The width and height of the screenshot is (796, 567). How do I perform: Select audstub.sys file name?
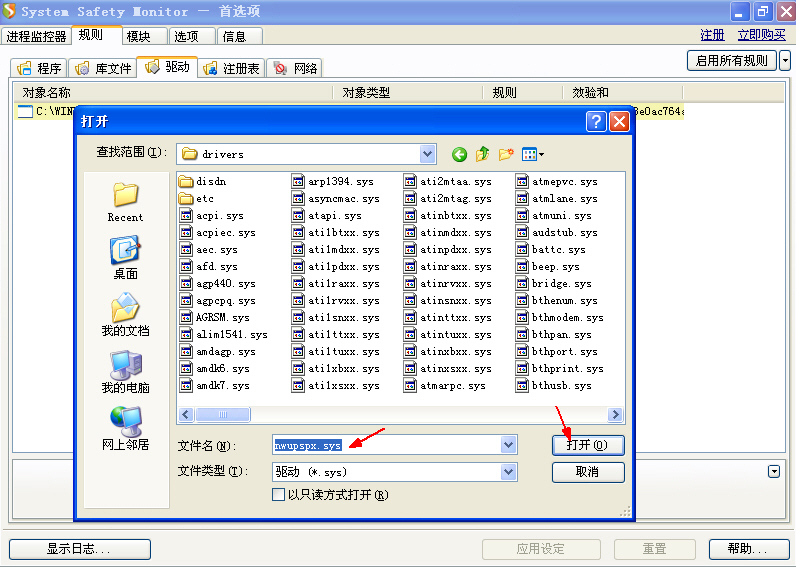(565, 232)
